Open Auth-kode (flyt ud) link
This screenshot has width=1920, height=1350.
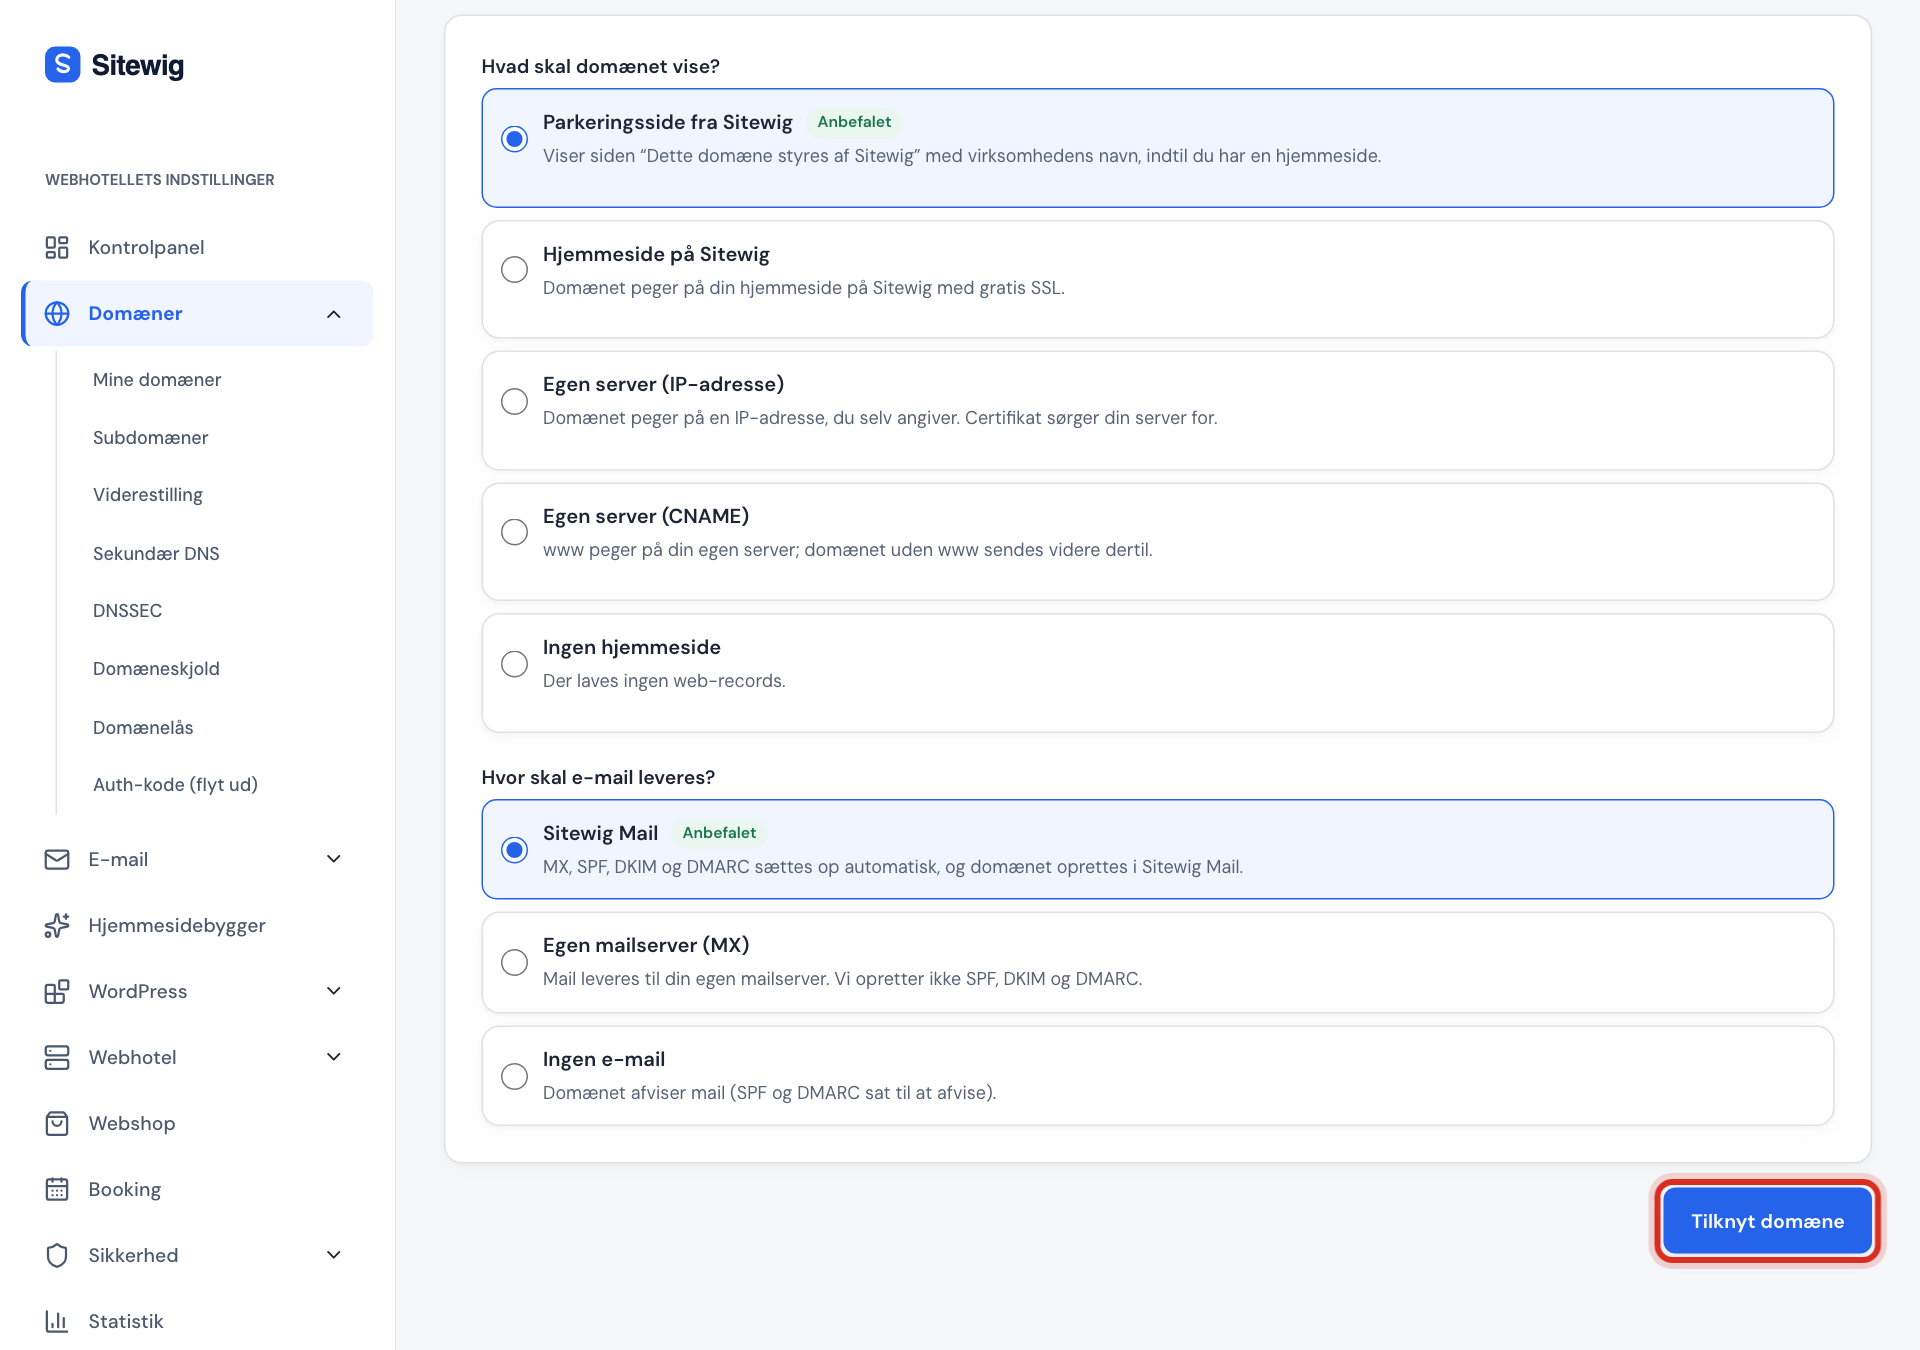point(175,785)
